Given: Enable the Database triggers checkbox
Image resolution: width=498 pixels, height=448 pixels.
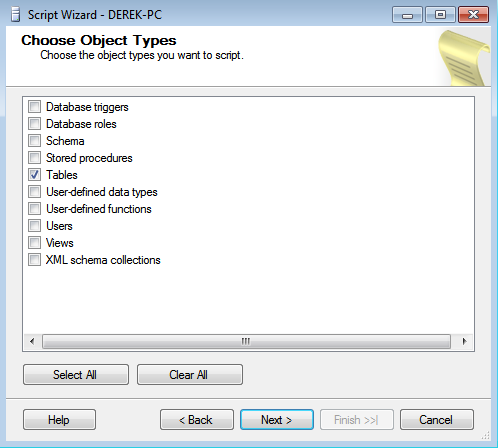Looking at the screenshot, I should pos(34,107).
